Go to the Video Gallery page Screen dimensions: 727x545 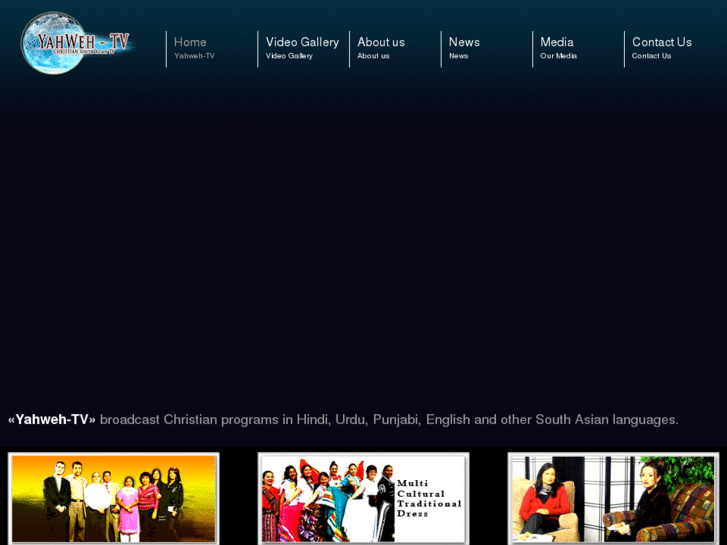point(302,48)
